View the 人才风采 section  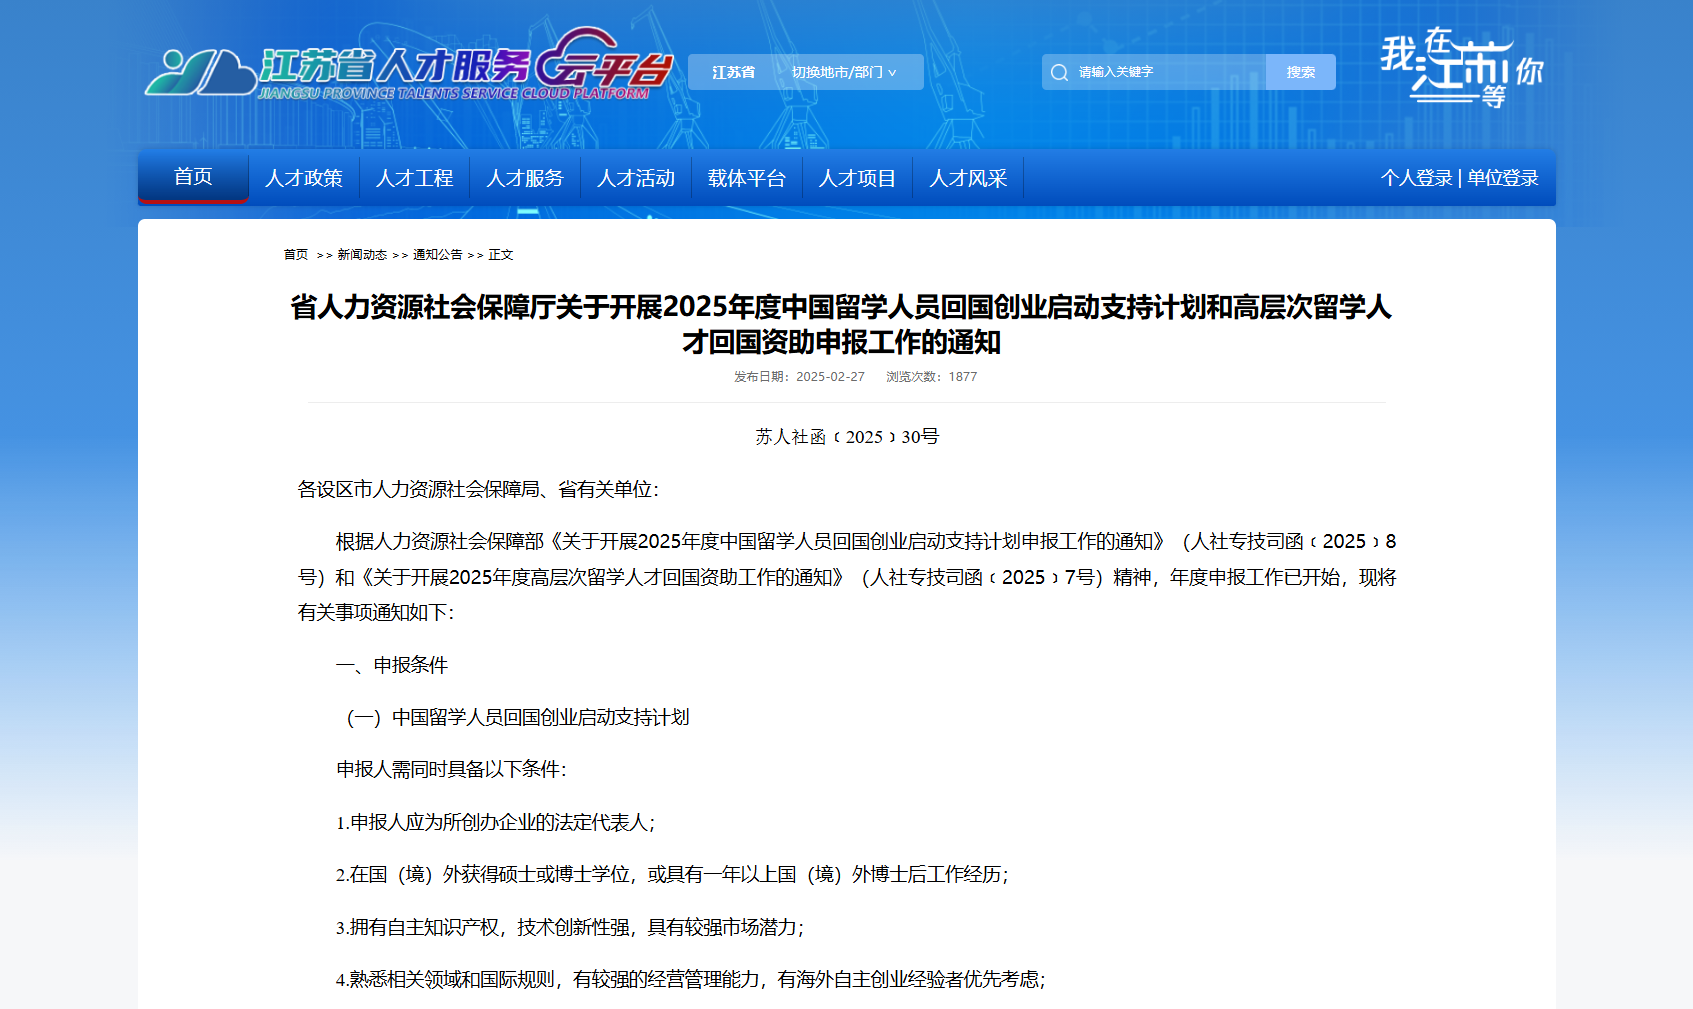point(967,177)
